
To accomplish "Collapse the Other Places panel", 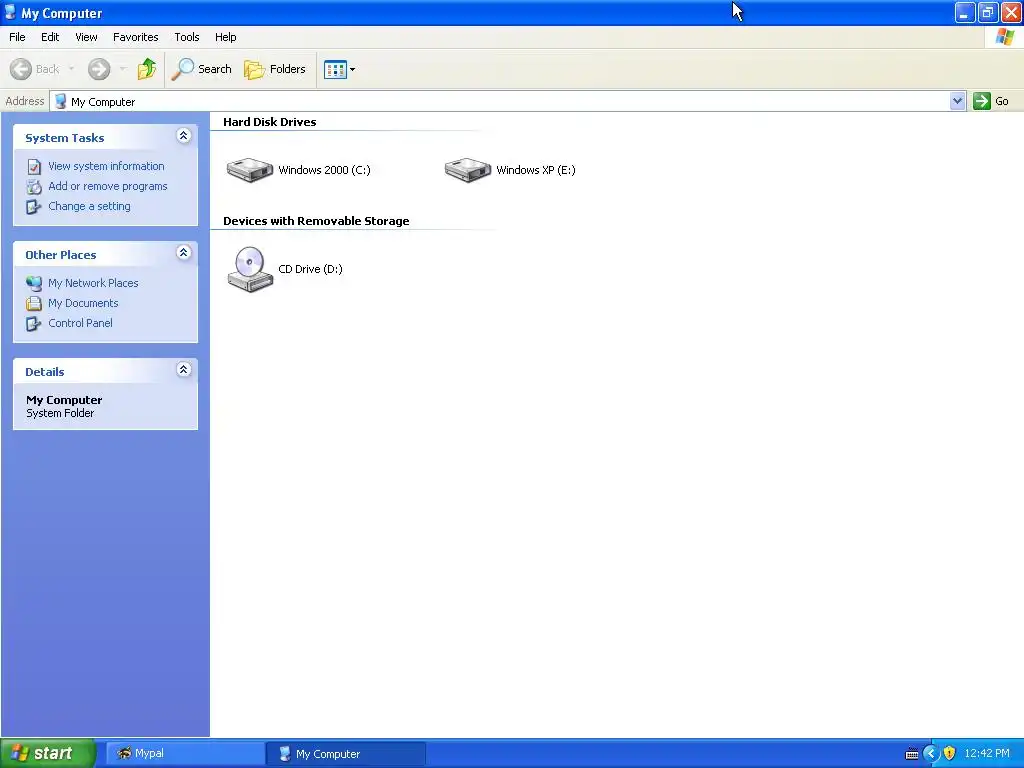I will tap(184, 252).
